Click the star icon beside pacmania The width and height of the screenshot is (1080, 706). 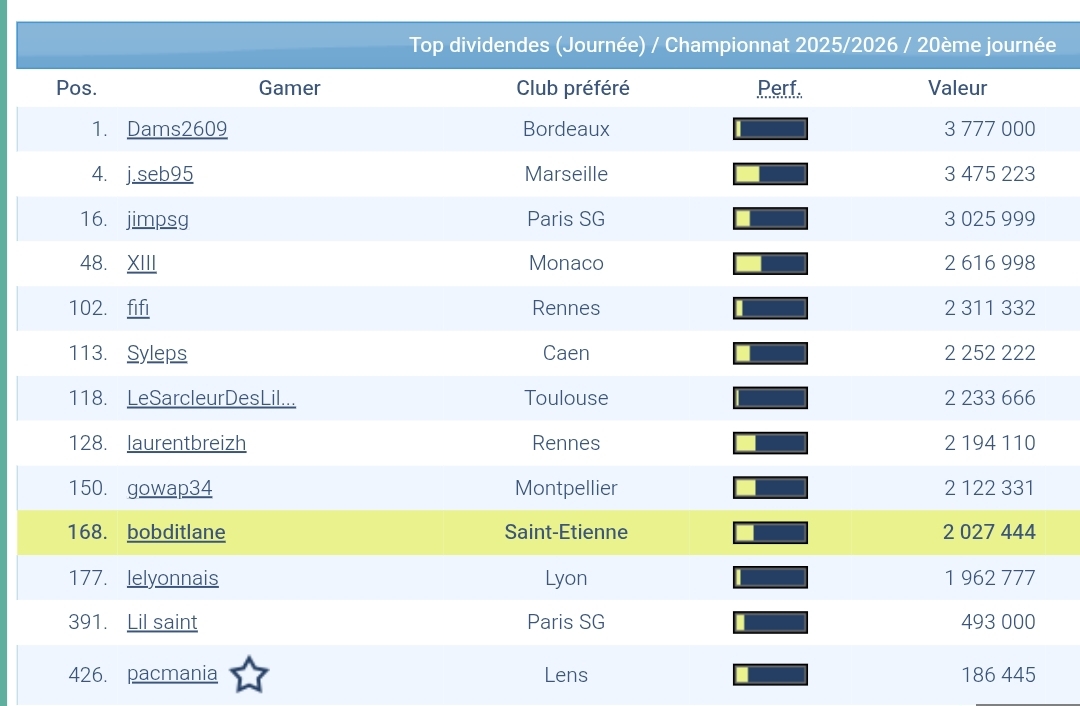(250, 675)
